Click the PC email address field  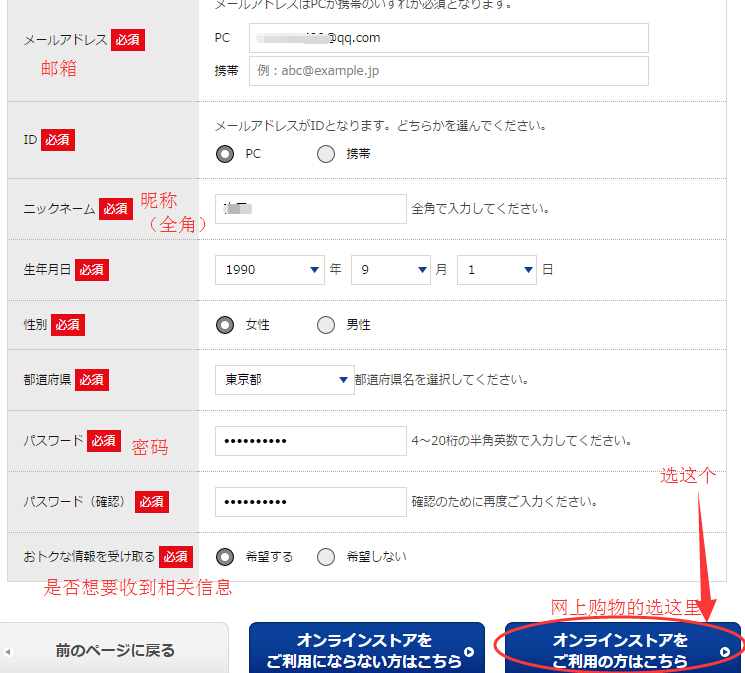448,38
